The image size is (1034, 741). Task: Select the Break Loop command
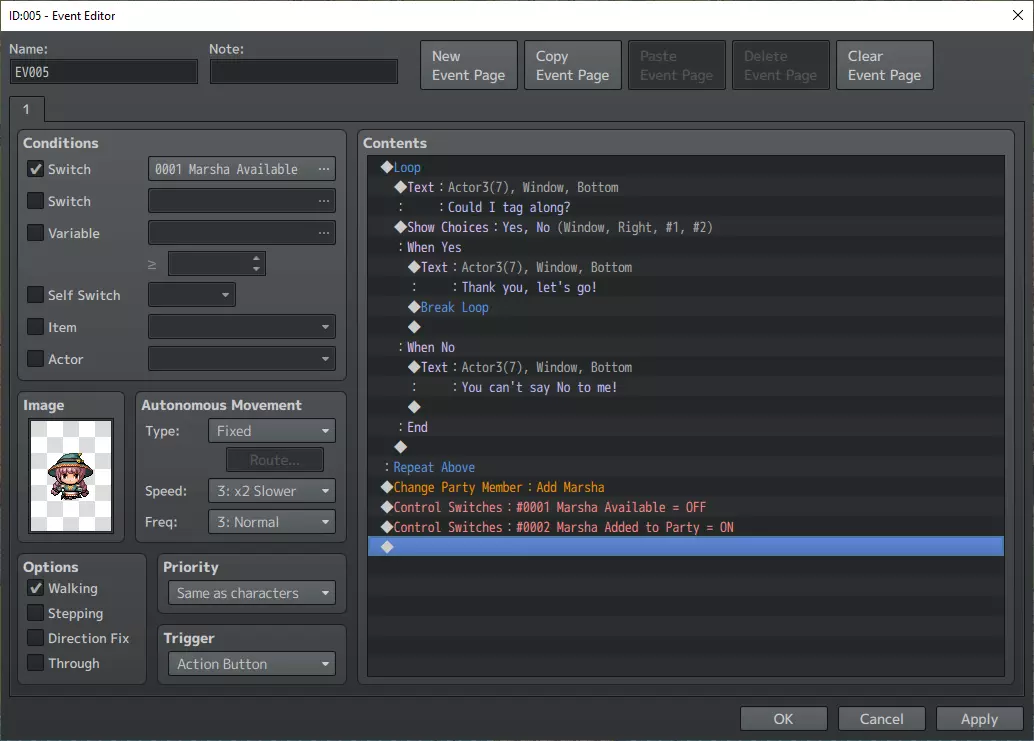point(454,308)
